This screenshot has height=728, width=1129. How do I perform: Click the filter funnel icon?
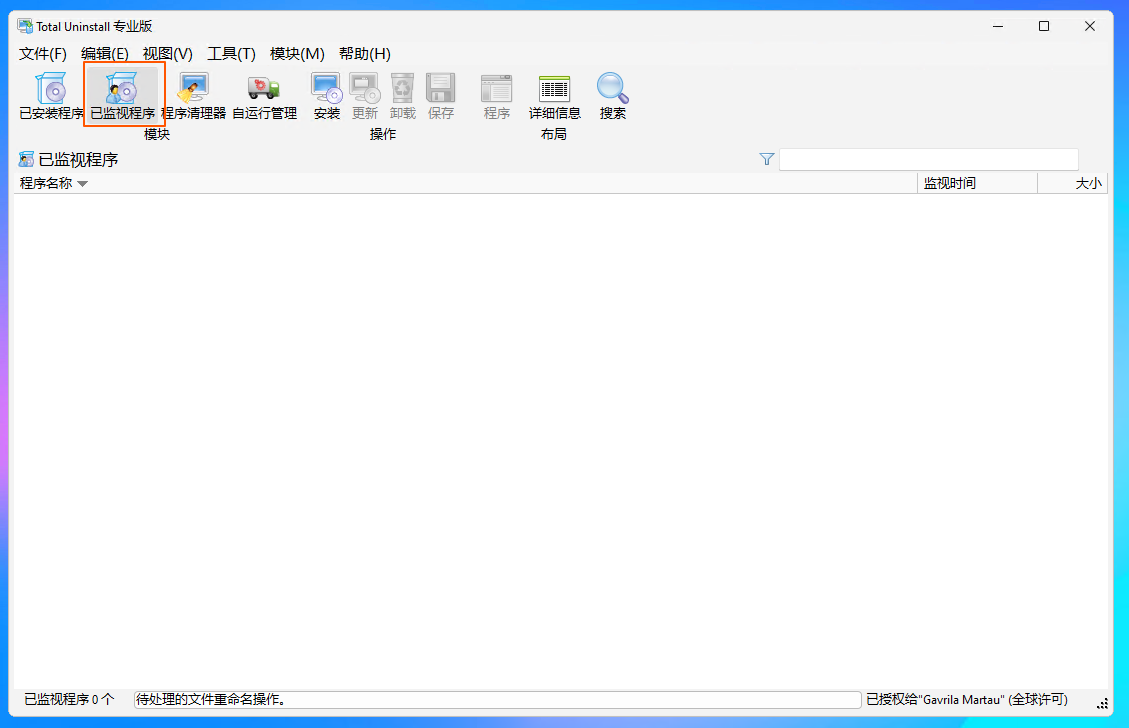pyautogui.click(x=767, y=159)
